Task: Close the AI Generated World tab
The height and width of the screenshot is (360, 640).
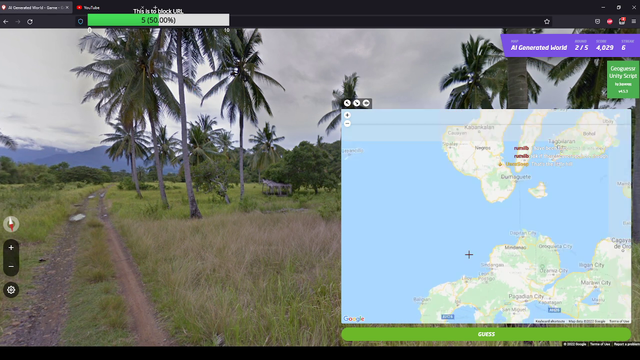Action: coord(67,7)
